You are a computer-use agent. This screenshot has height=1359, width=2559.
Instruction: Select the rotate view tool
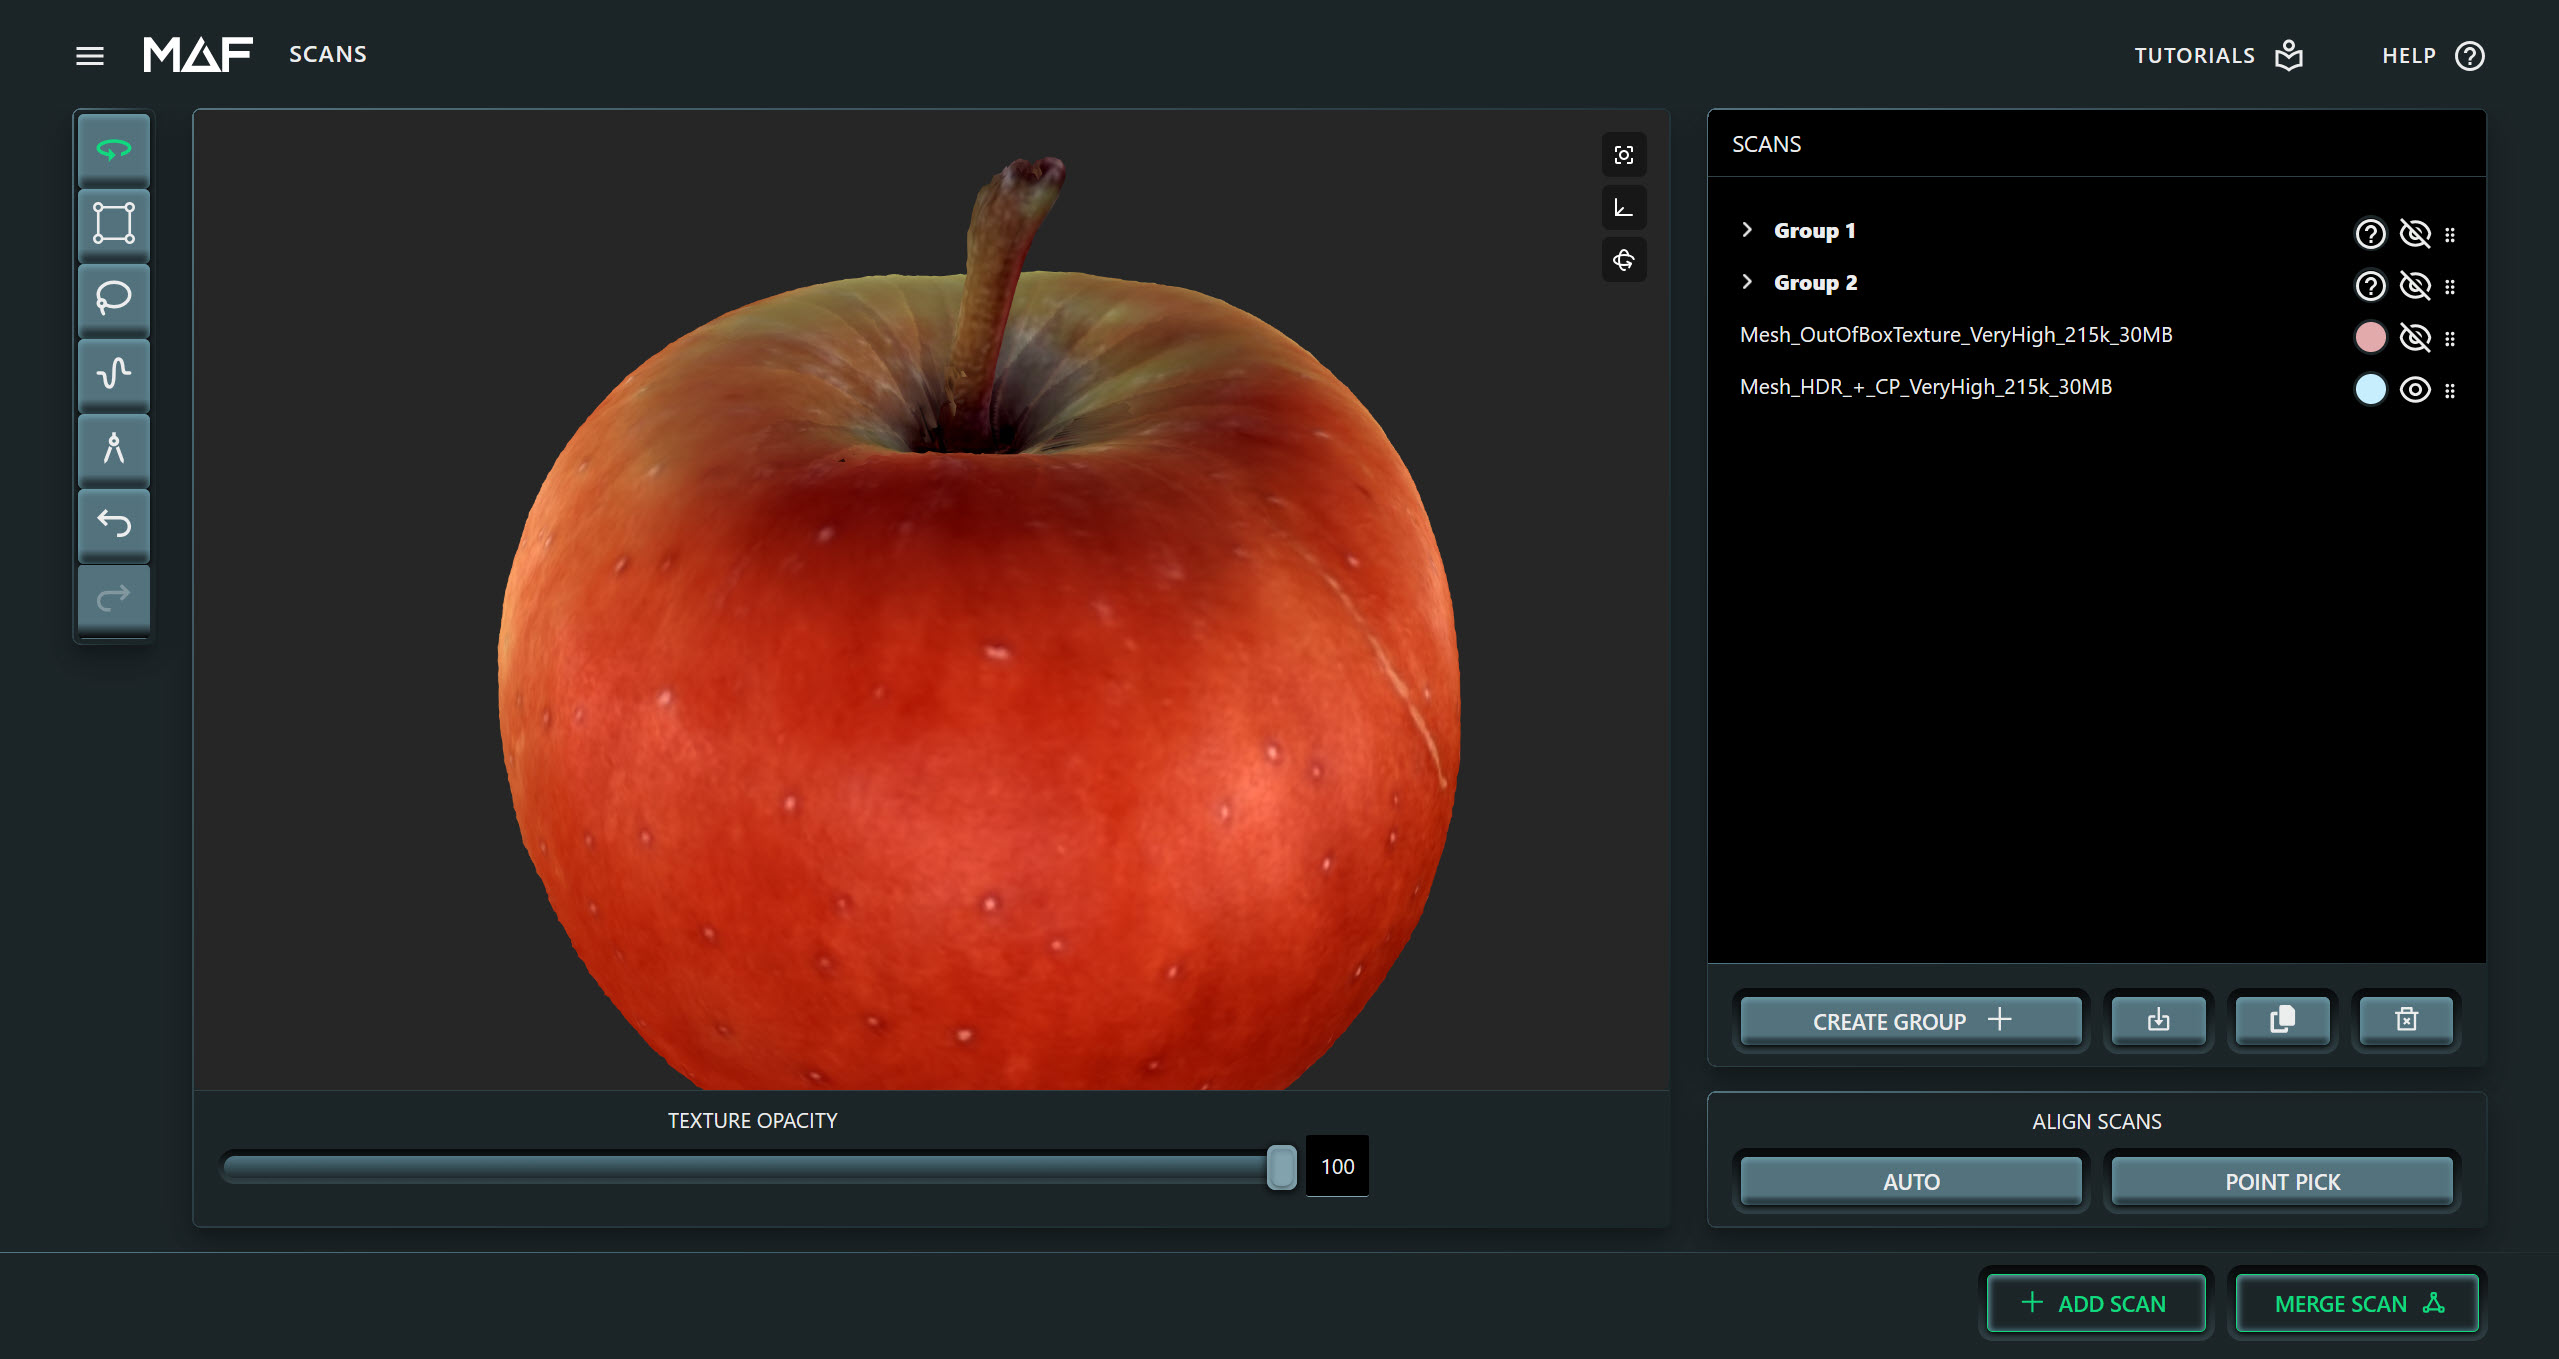(x=114, y=150)
